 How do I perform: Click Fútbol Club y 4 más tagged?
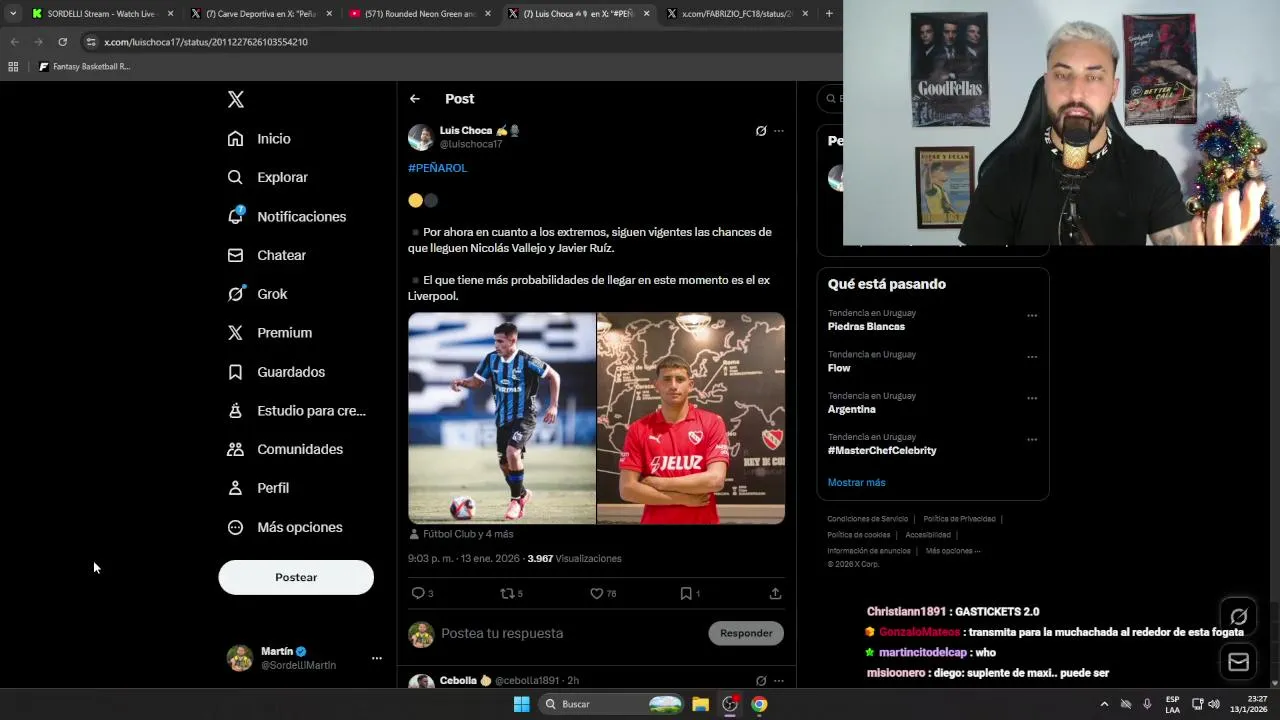coord(461,534)
